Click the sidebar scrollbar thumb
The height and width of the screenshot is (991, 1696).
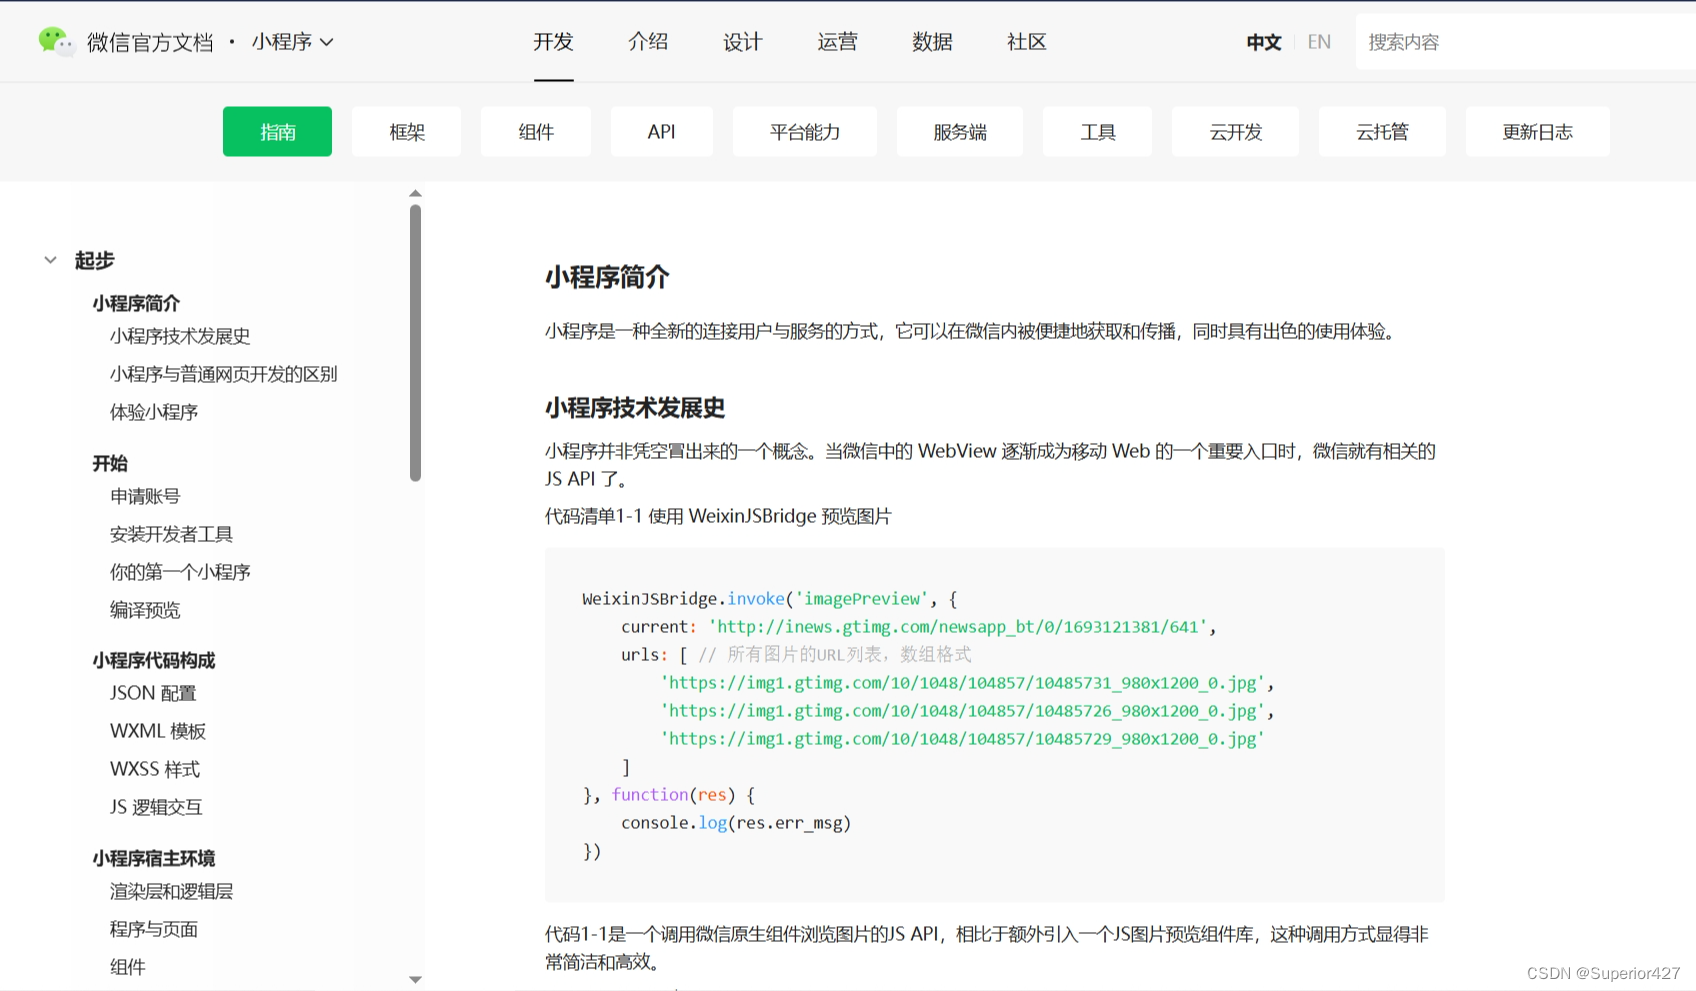pyautogui.click(x=415, y=343)
